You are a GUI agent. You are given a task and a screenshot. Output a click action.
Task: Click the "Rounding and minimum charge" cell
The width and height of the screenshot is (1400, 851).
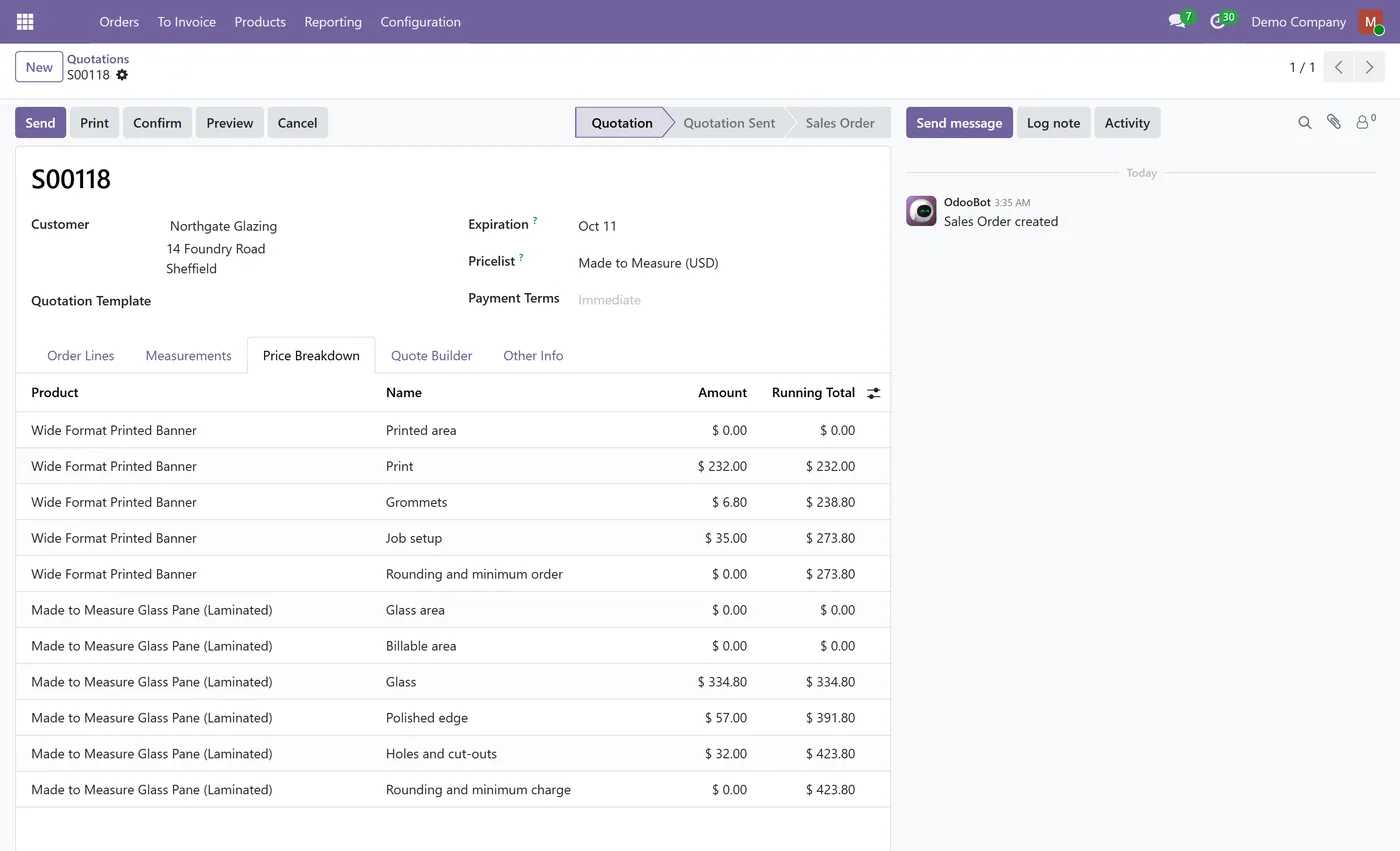[x=478, y=790]
